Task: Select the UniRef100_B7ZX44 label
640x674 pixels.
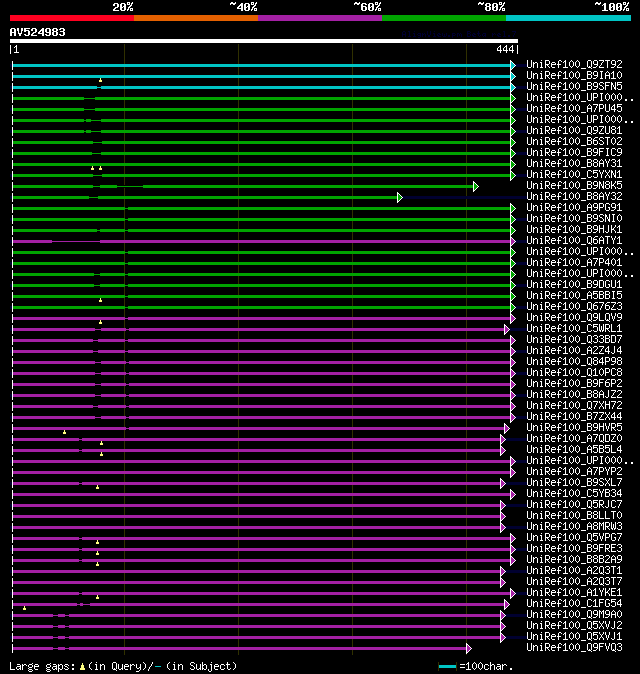Action: click(x=574, y=417)
